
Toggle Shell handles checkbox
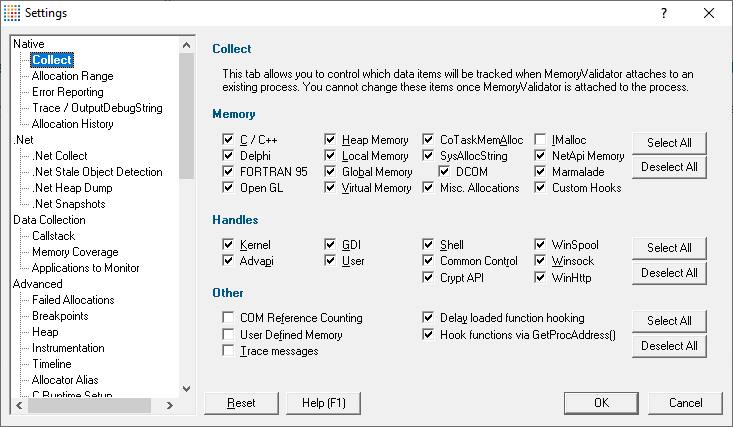428,245
